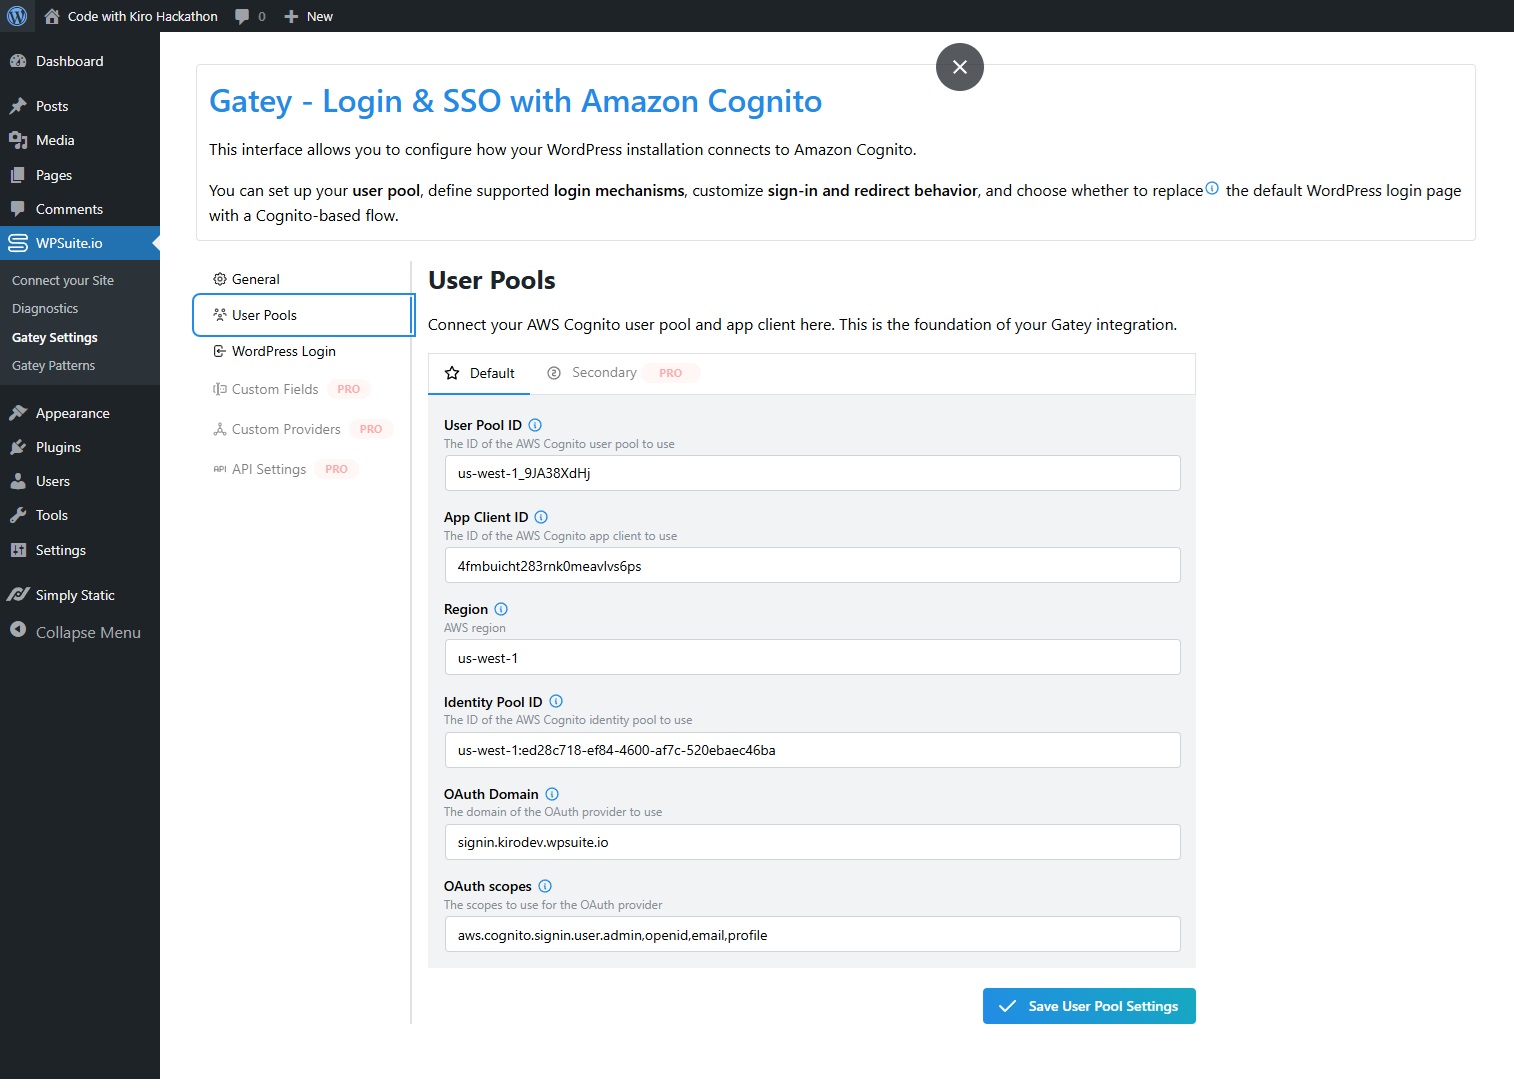Open the comments bubble in the admin bar
The height and width of the screenshot is (1079, 1514).
[x=240, y=16]
